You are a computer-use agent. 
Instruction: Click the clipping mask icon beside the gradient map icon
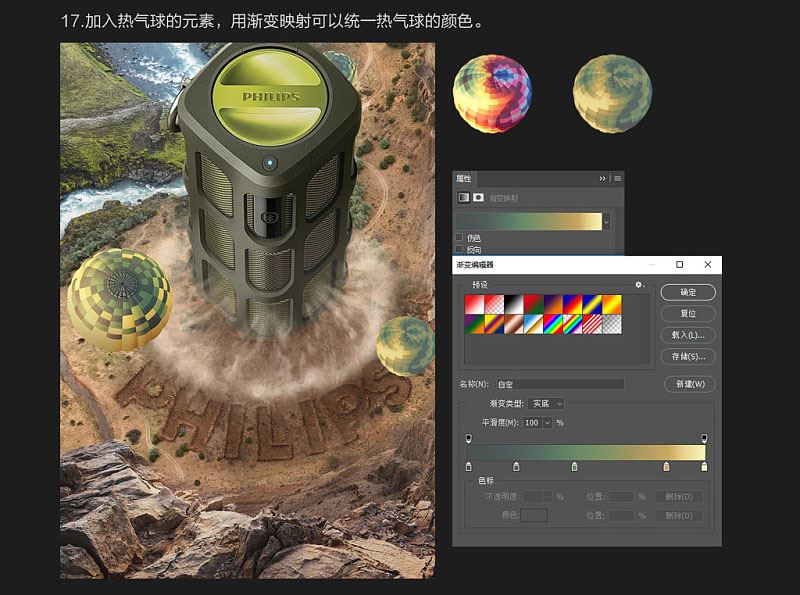pos(476,196)
